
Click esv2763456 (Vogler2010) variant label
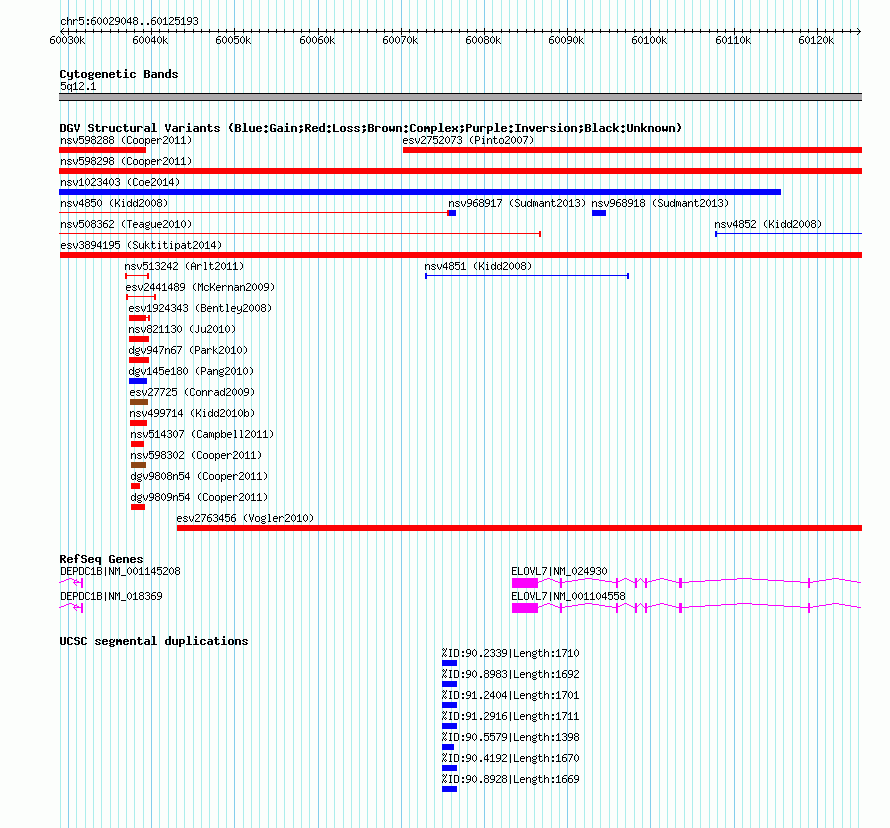[245, 518]
